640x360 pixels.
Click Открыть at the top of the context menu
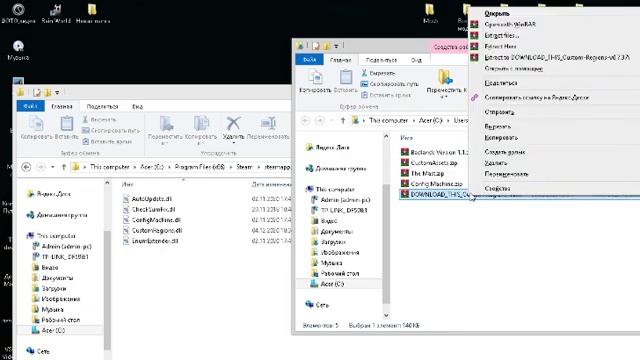(497, 13)
